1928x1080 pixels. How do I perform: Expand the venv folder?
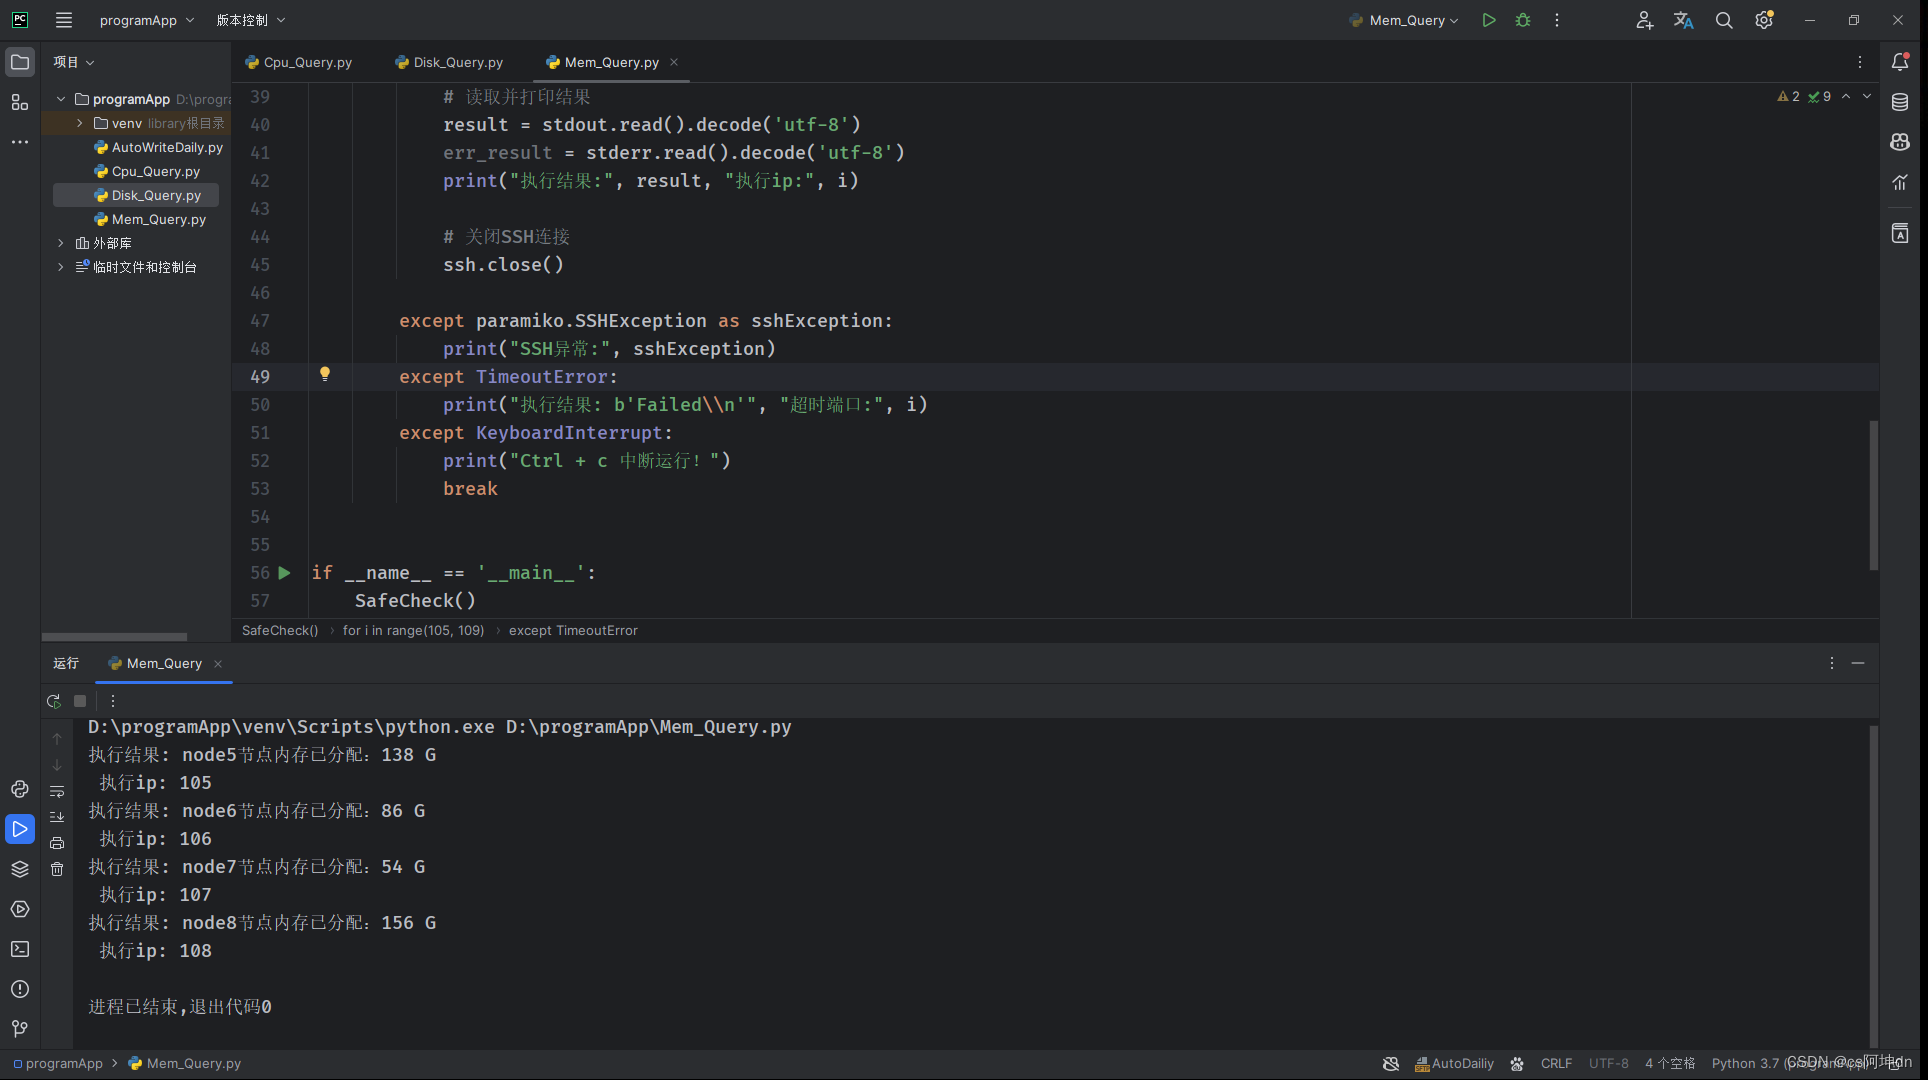click(80, 123)
